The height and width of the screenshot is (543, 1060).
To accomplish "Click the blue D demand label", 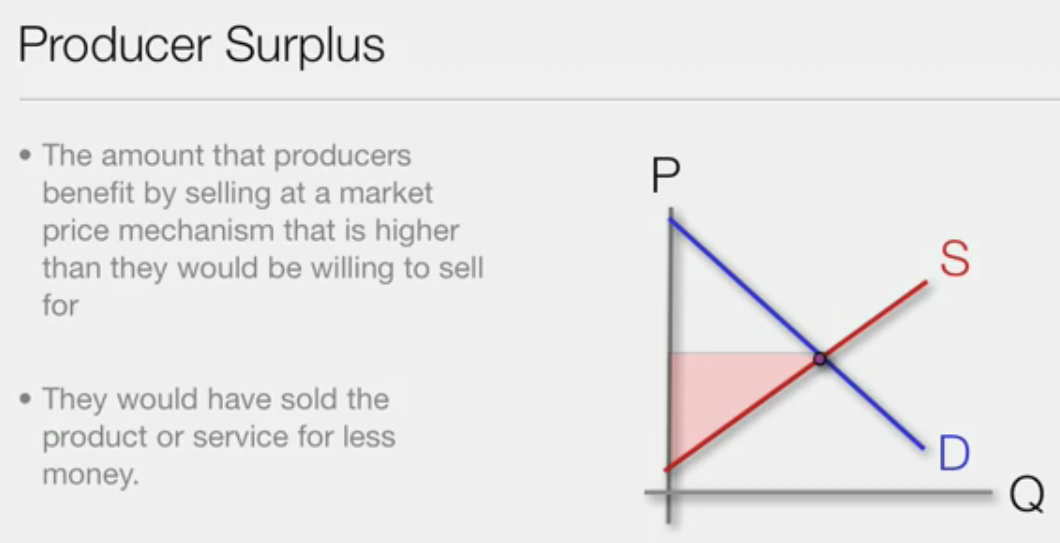I will [x=954, y=453].
